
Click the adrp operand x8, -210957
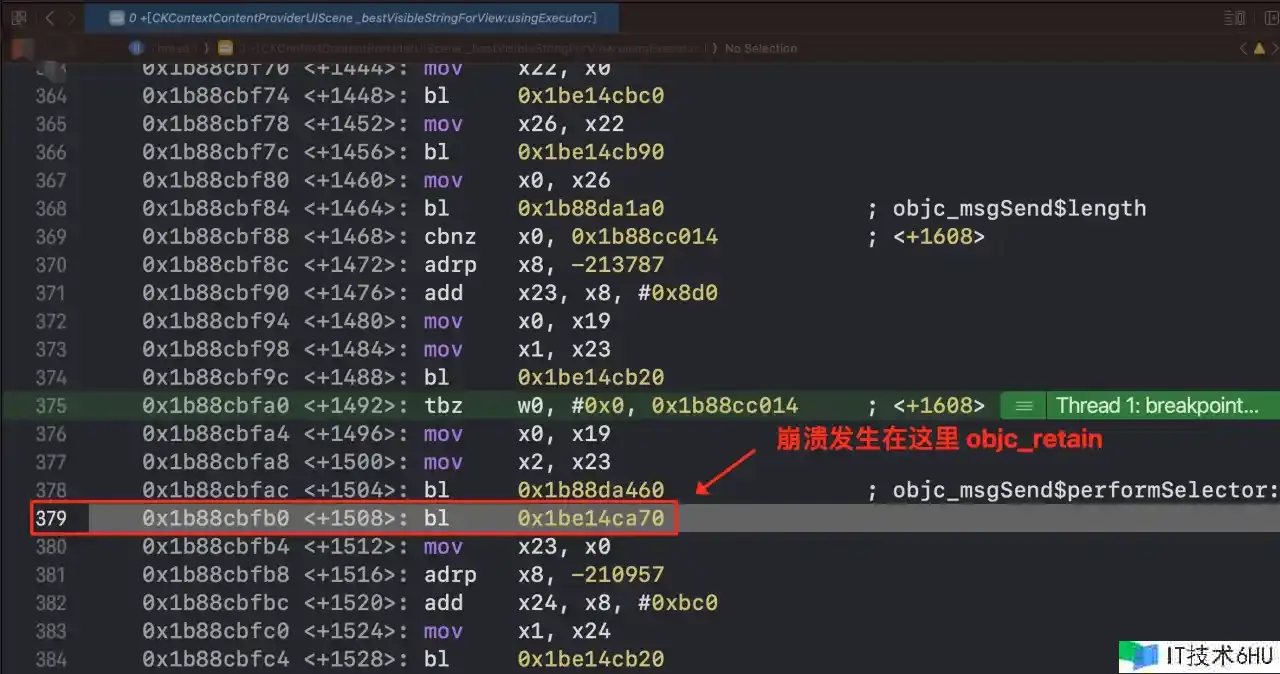pyautogui.click(x=591, y=575)
